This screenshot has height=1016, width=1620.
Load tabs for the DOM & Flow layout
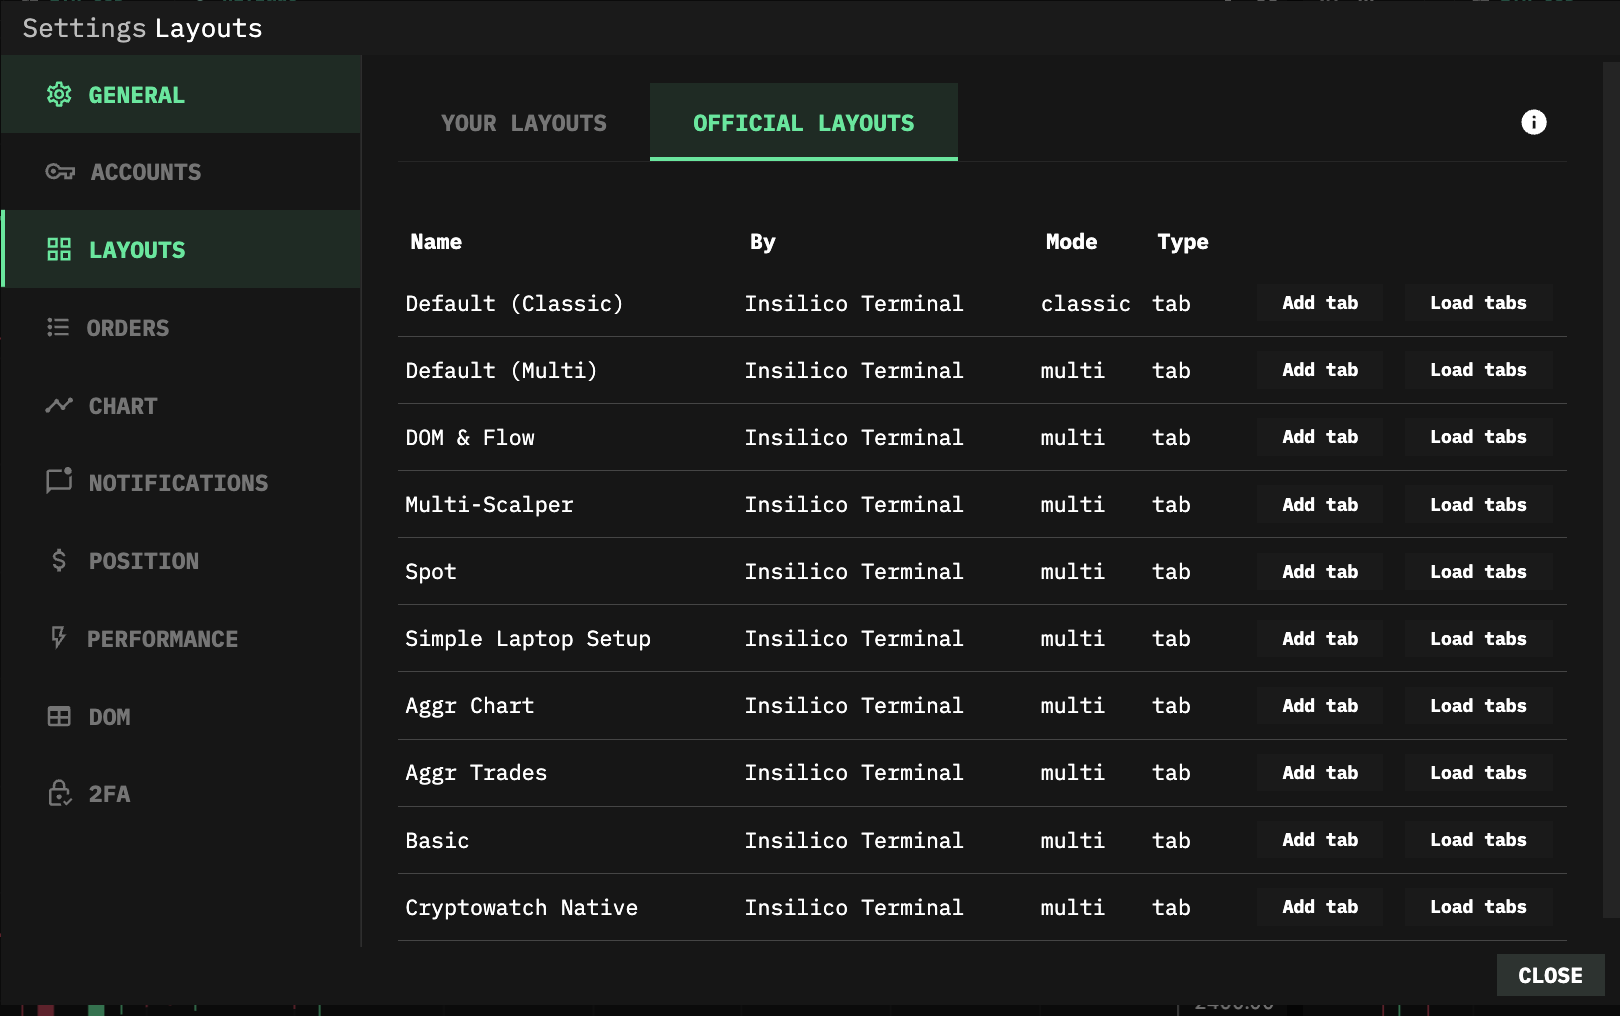click(1477, 437)
